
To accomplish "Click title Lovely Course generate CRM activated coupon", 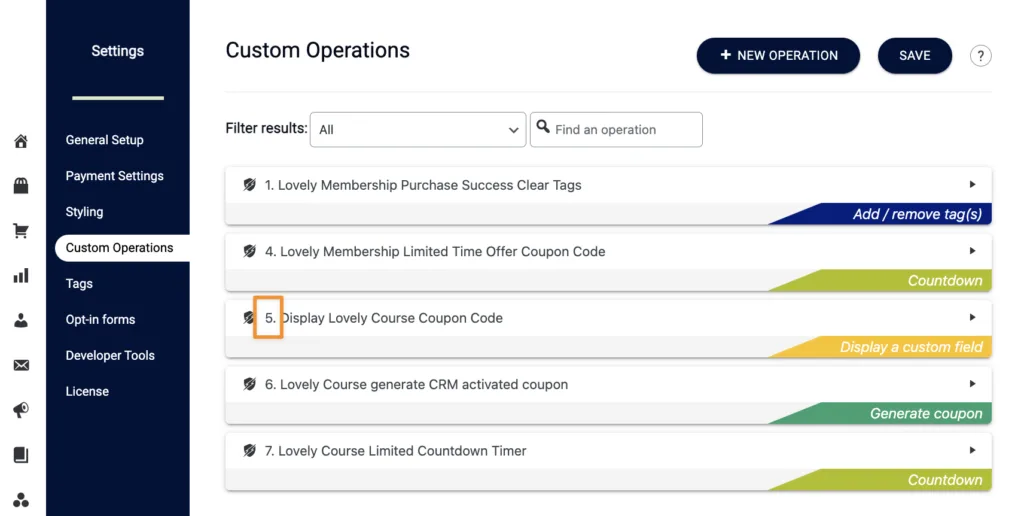I will tap(416, 384).
